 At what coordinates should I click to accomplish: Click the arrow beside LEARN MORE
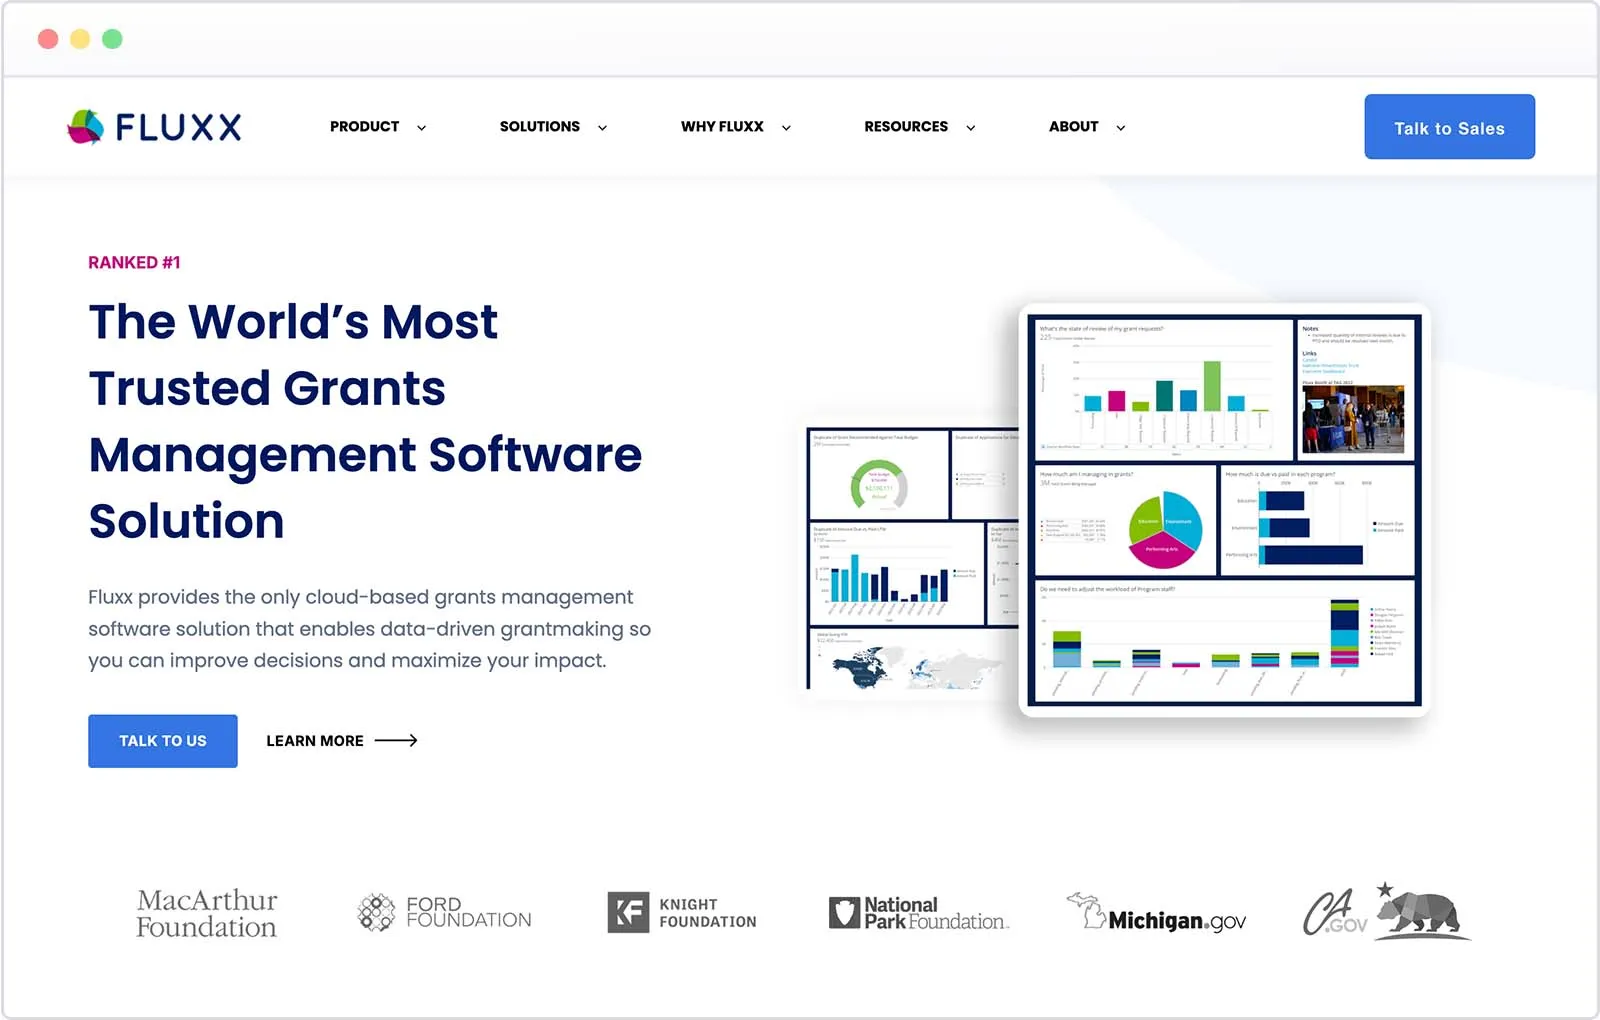[x=396, y=741]
